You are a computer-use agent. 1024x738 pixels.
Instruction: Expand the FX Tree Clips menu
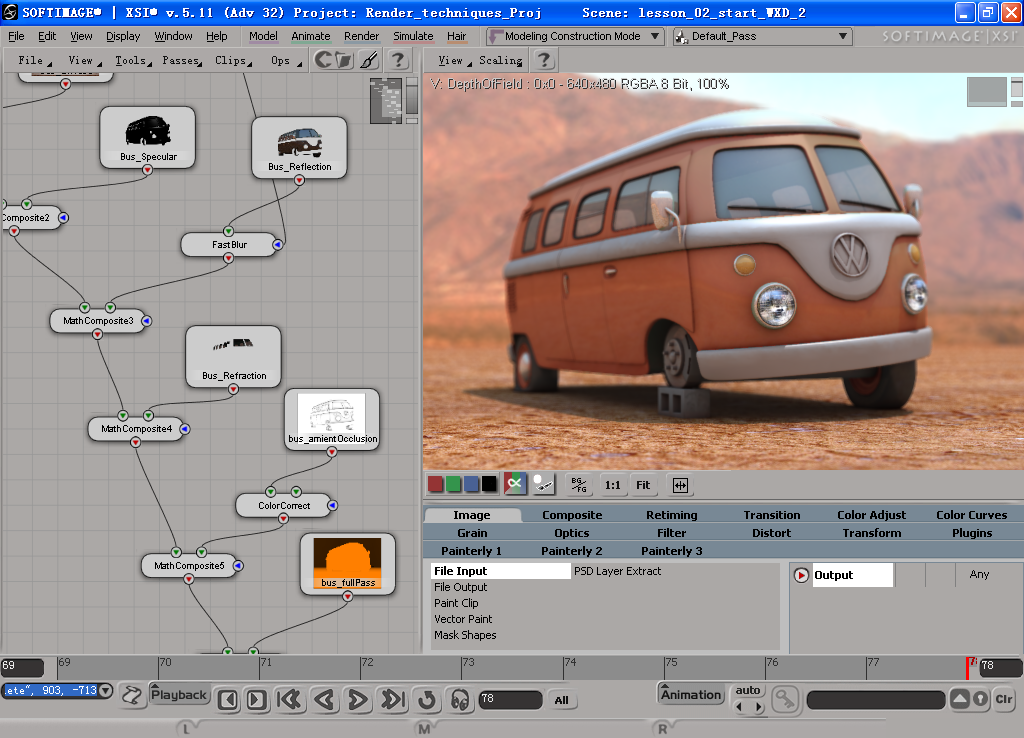pos(232,61)
